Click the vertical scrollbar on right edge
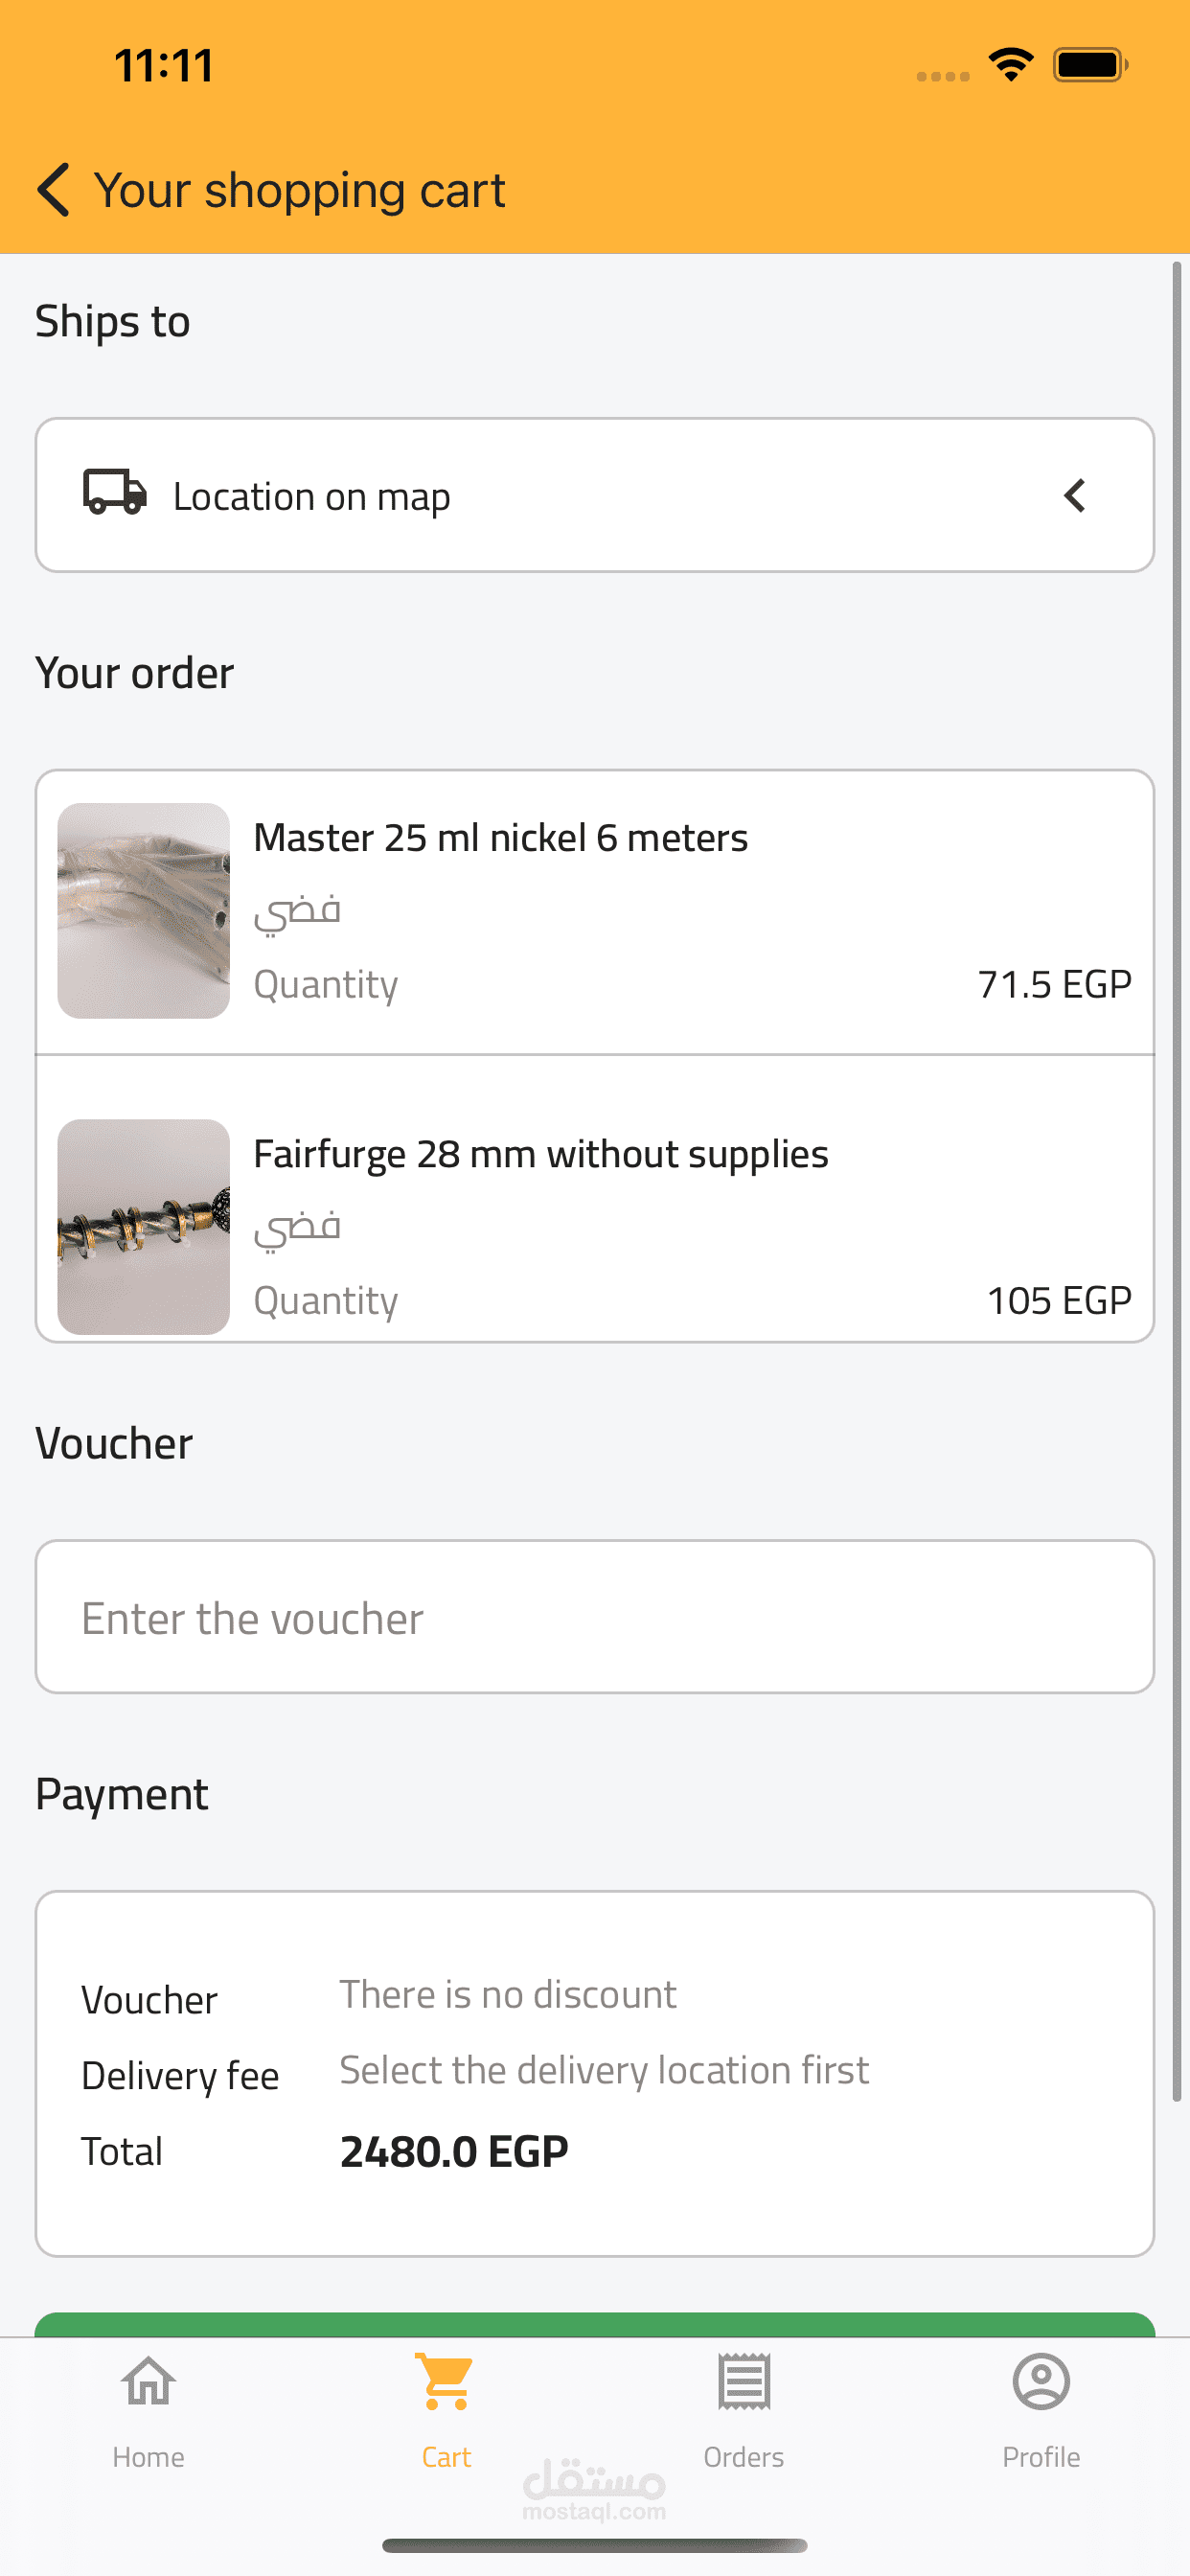This screenshot has height=2576, width=1190. pos(1176,1180)
